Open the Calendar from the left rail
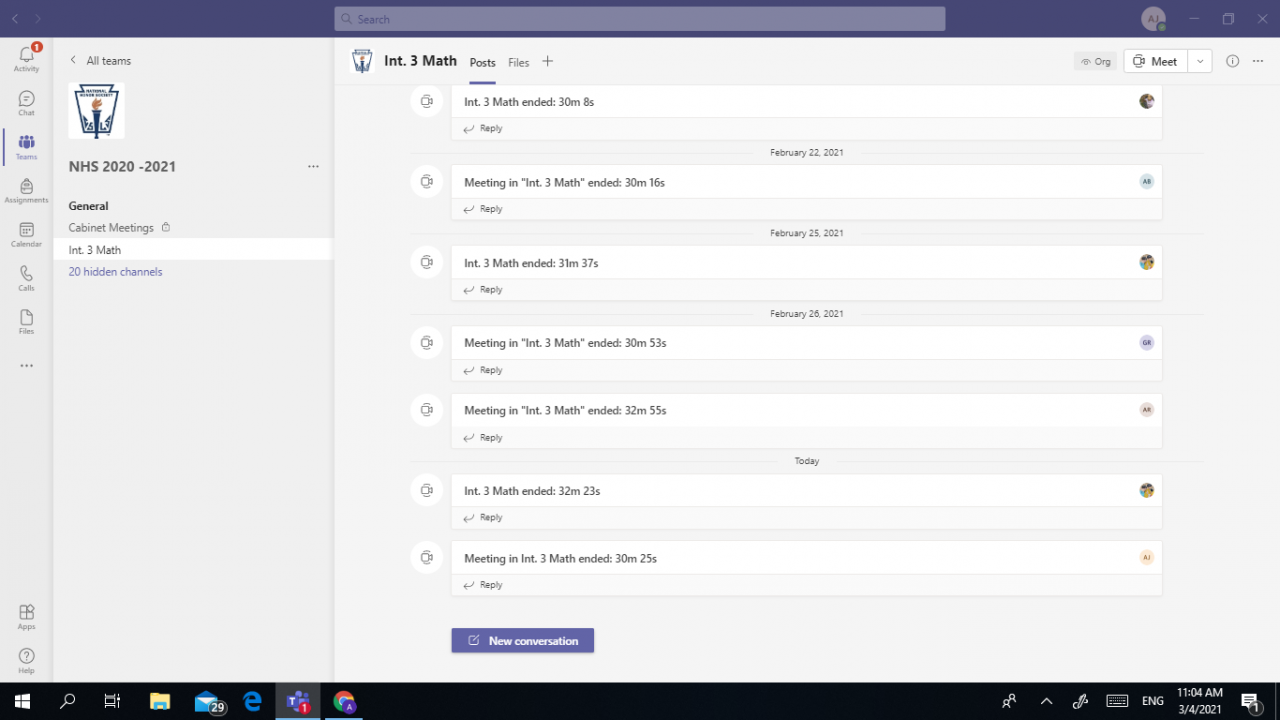Viewport: 1280px width, 720px height. [26, 234]
